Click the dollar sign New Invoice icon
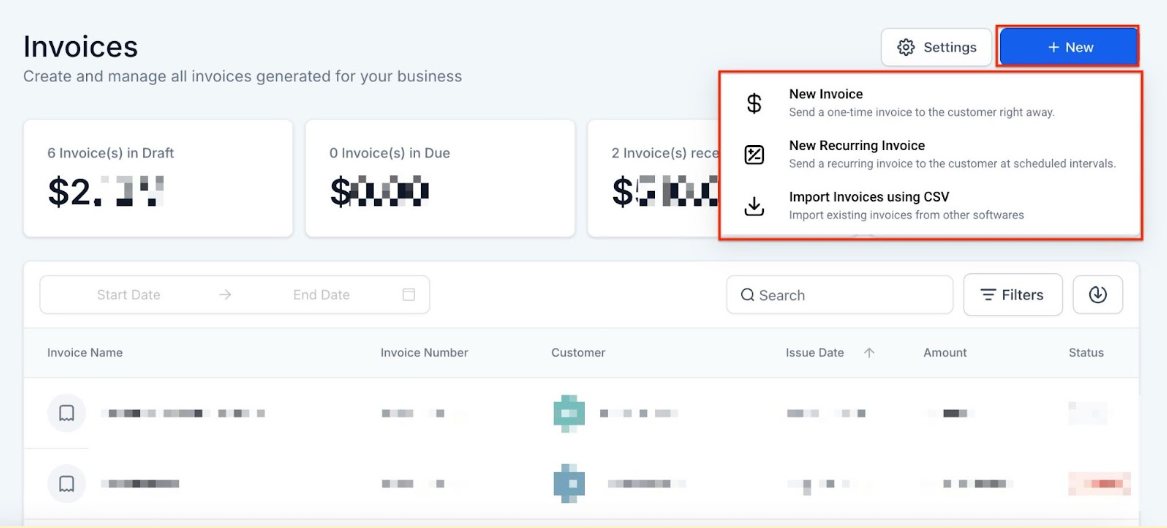 (755, 103)
